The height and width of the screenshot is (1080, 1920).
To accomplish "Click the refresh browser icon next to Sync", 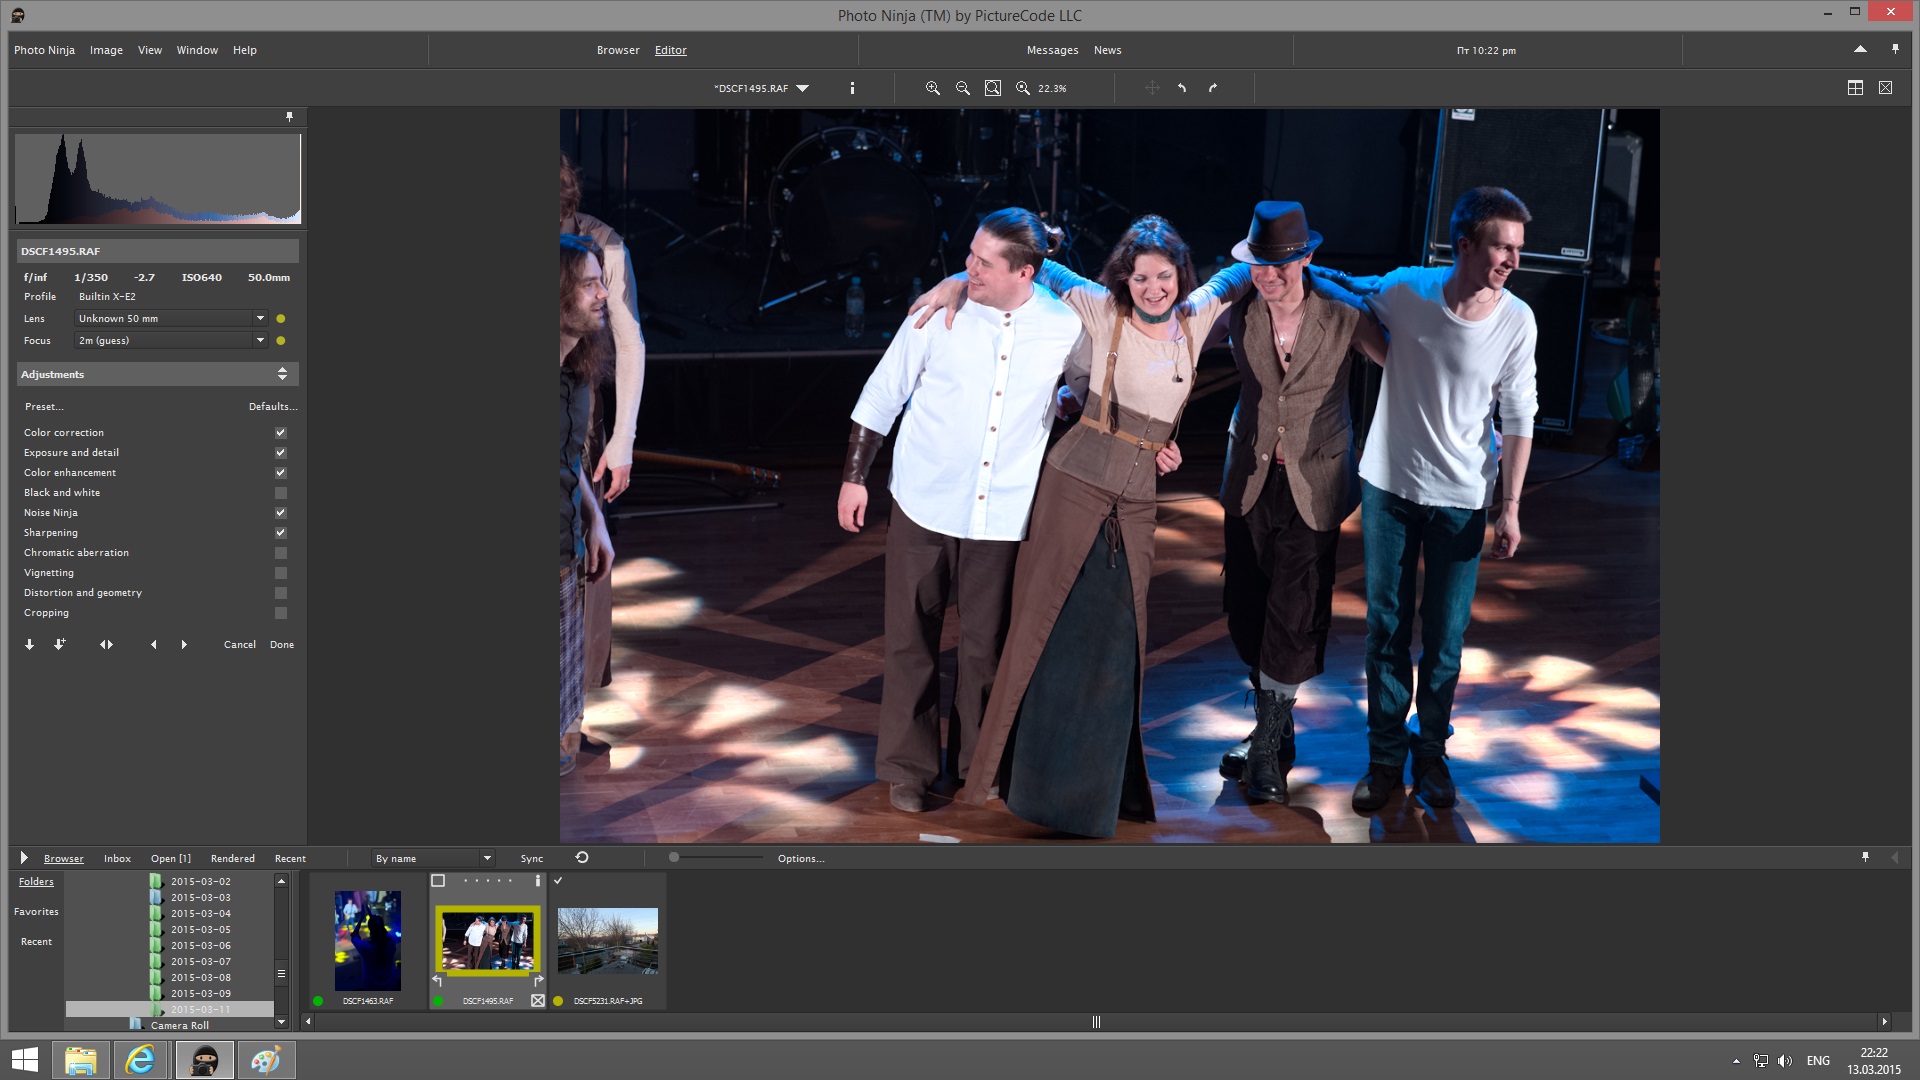I will [x=582, y=858].
